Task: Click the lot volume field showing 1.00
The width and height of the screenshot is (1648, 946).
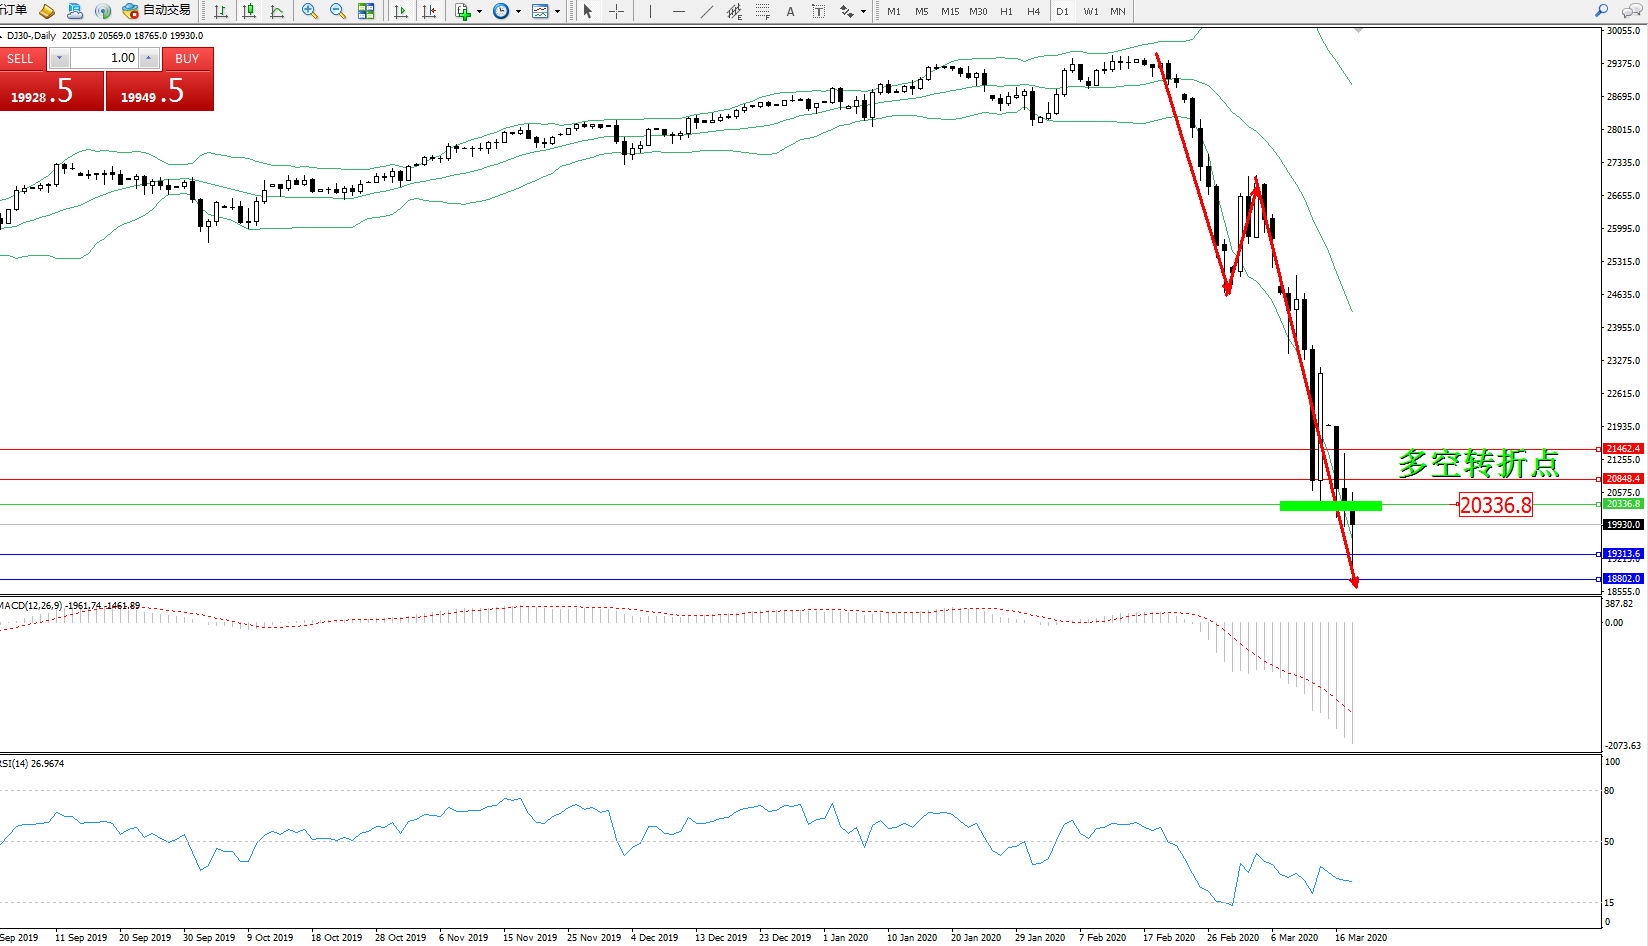Action: point(105,58)
